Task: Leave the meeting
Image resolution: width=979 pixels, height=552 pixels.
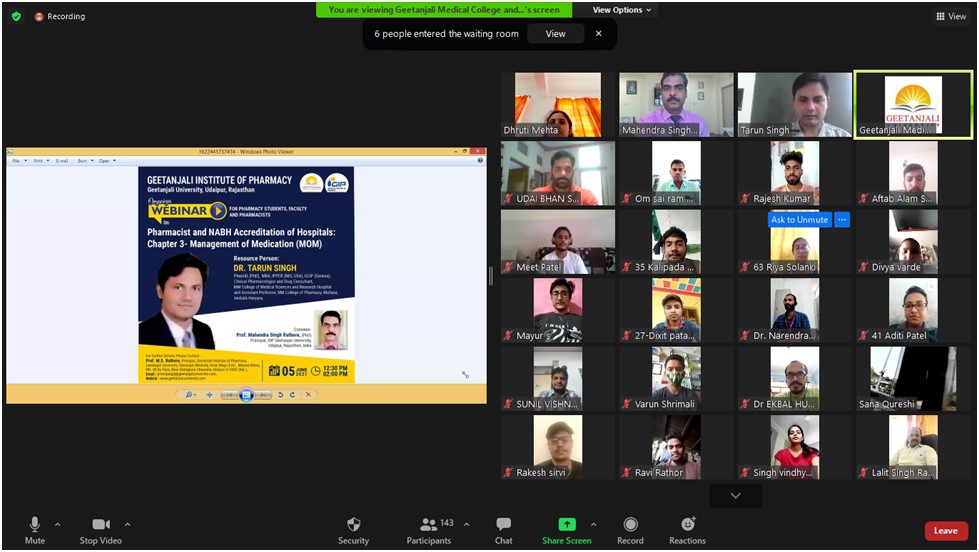Action: [946, 531]
